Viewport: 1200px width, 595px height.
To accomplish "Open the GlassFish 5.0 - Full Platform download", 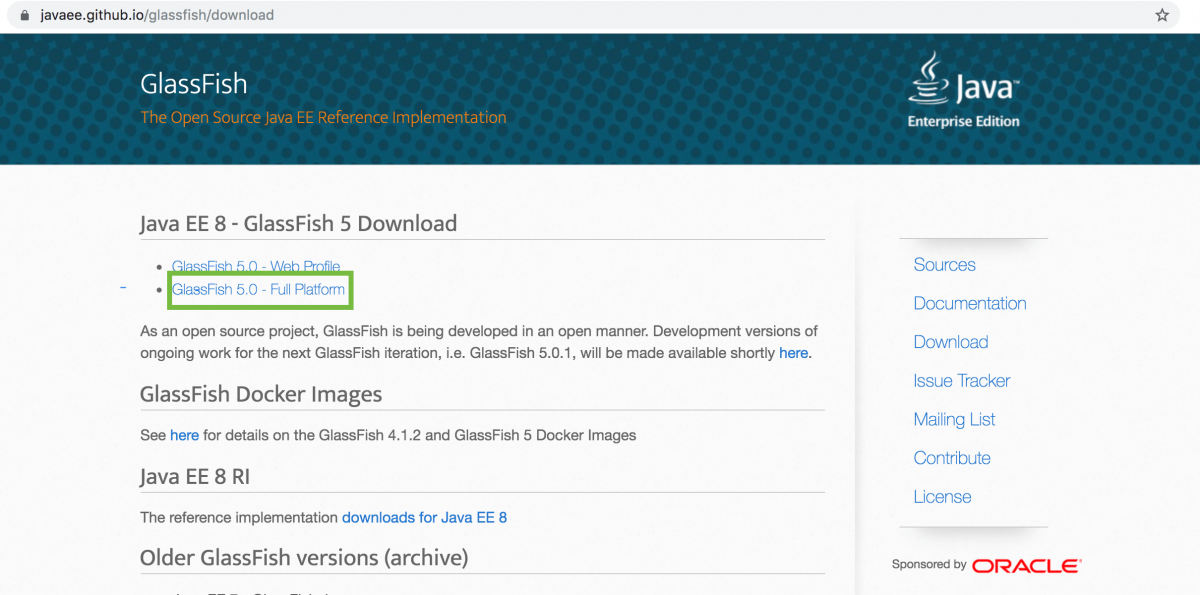I will pyautogui.click(x=259, y=289).
